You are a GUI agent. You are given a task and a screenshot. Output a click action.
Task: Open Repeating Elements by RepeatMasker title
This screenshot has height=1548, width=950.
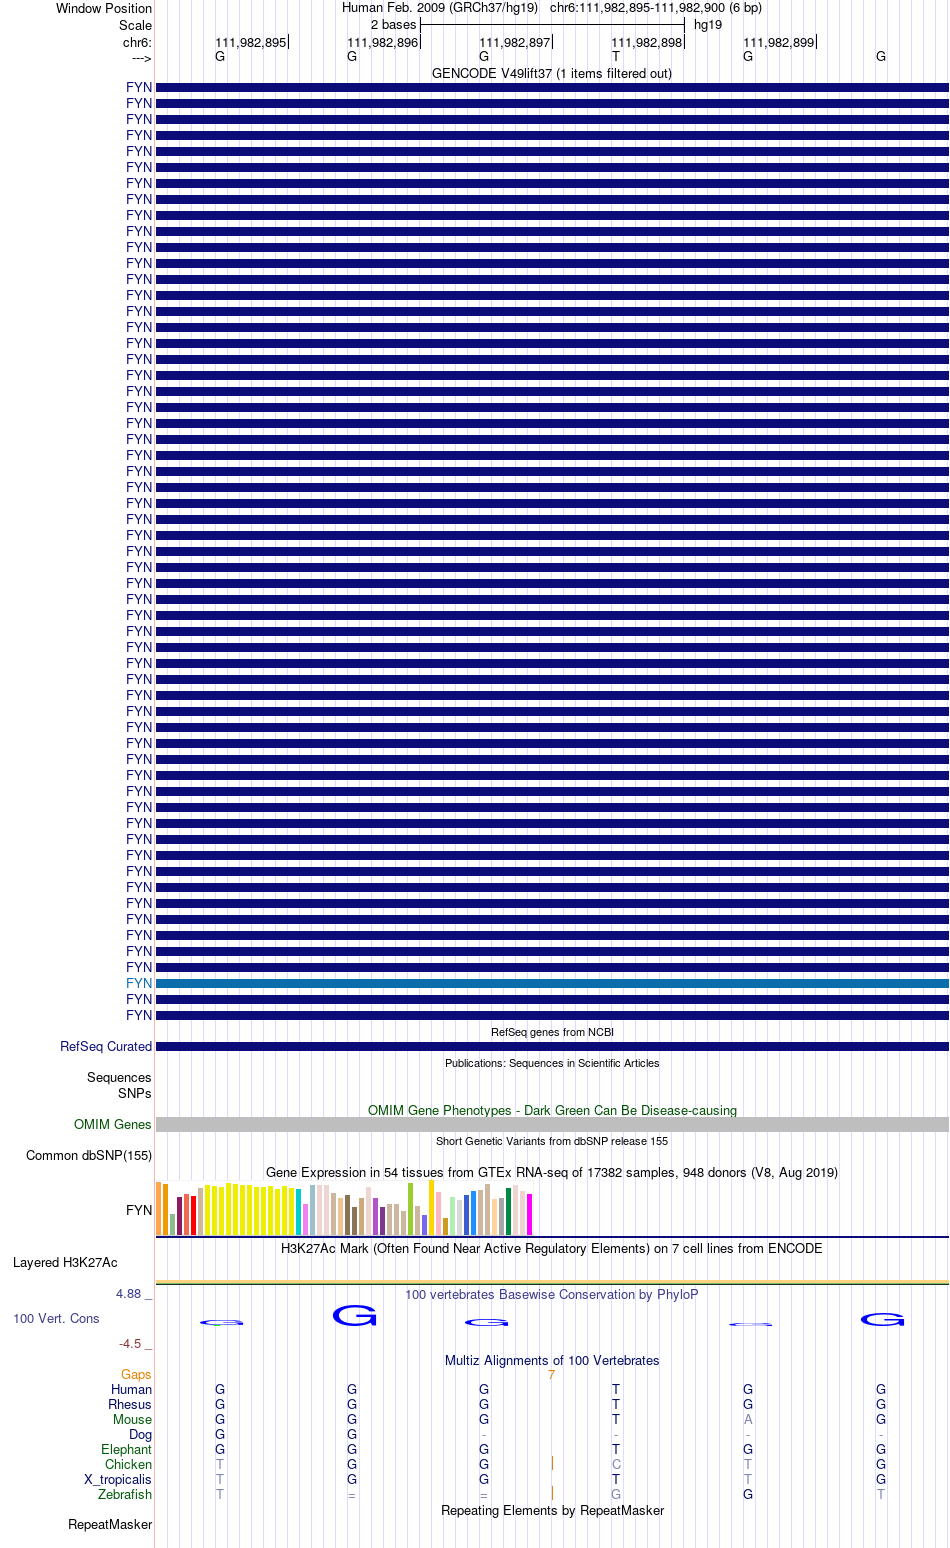pos(552,1510)
